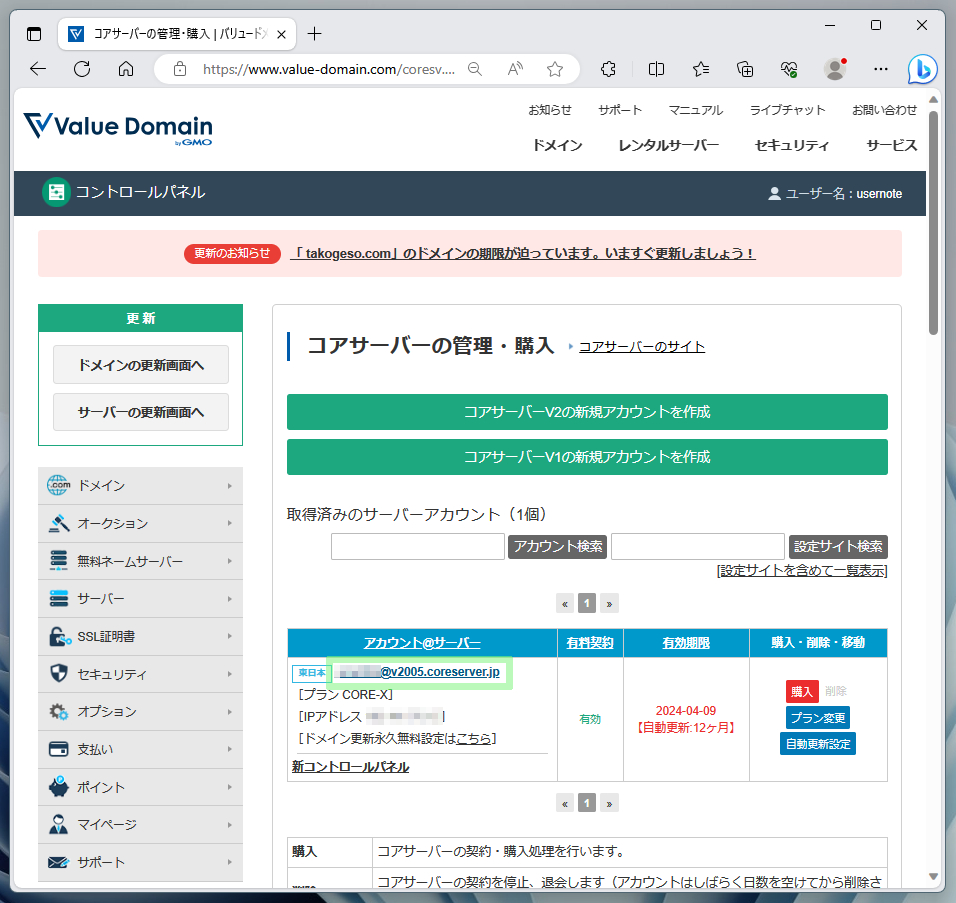Select ドメイン in main navigation
The image size is (956, 903).
tap(557, 145)
